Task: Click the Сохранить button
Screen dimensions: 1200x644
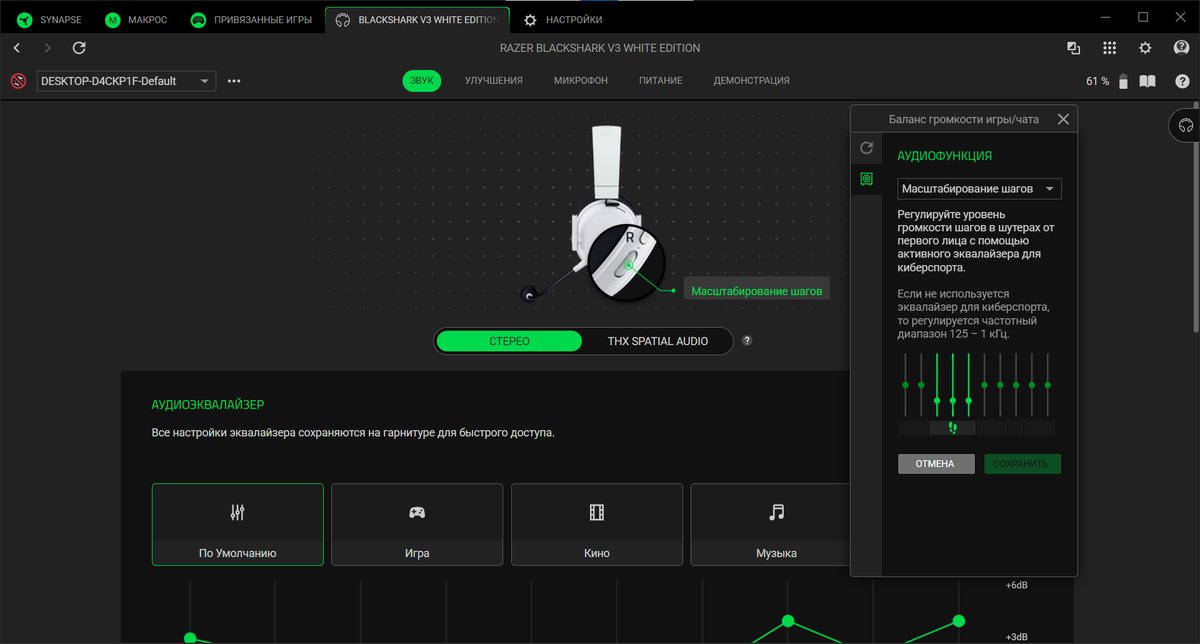Action: [x=1022, y=464]
